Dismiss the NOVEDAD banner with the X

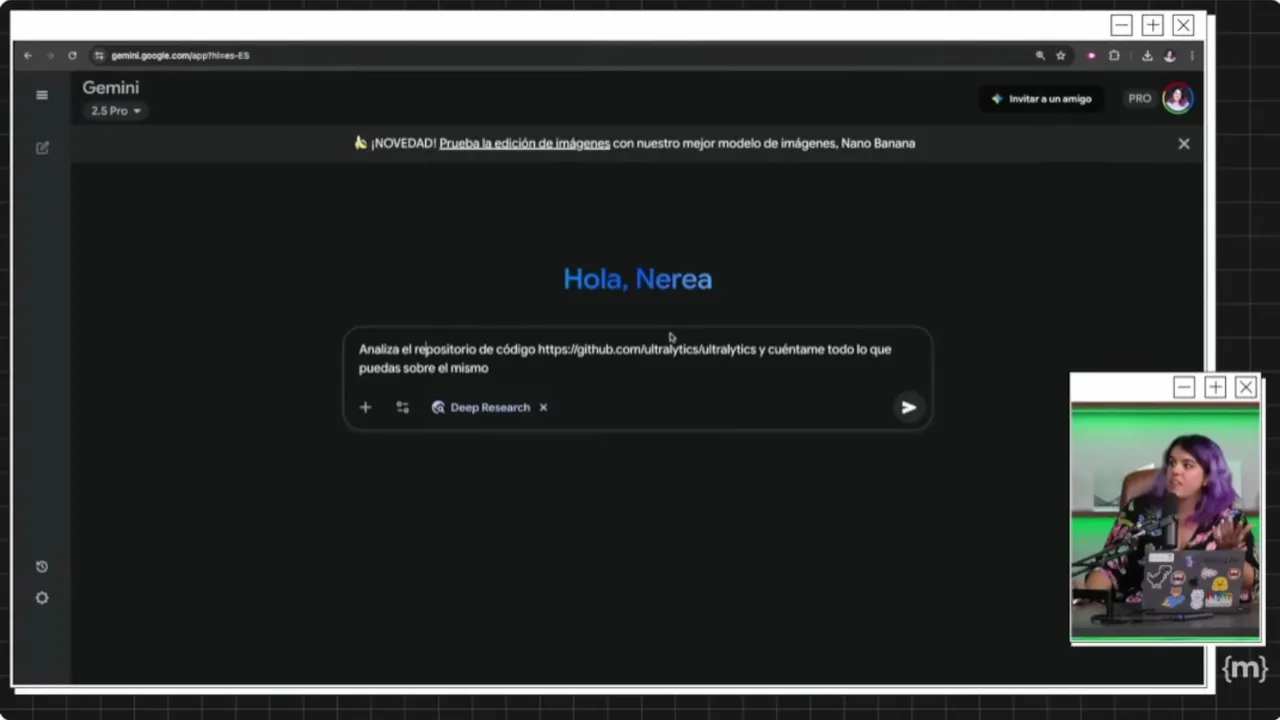(x=1184, y=144)
